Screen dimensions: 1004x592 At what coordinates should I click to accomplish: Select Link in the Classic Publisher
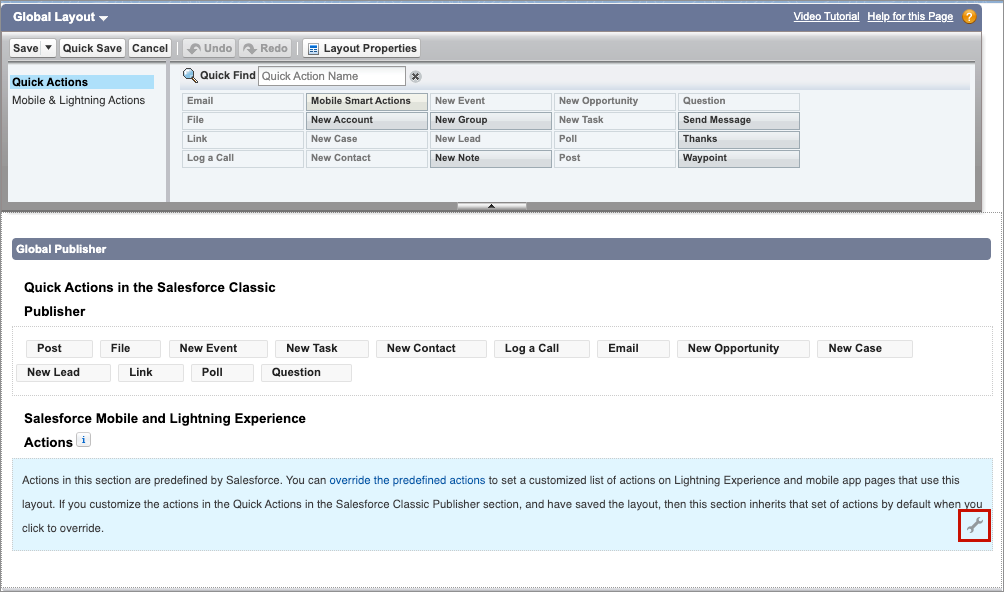click(151, 372)
